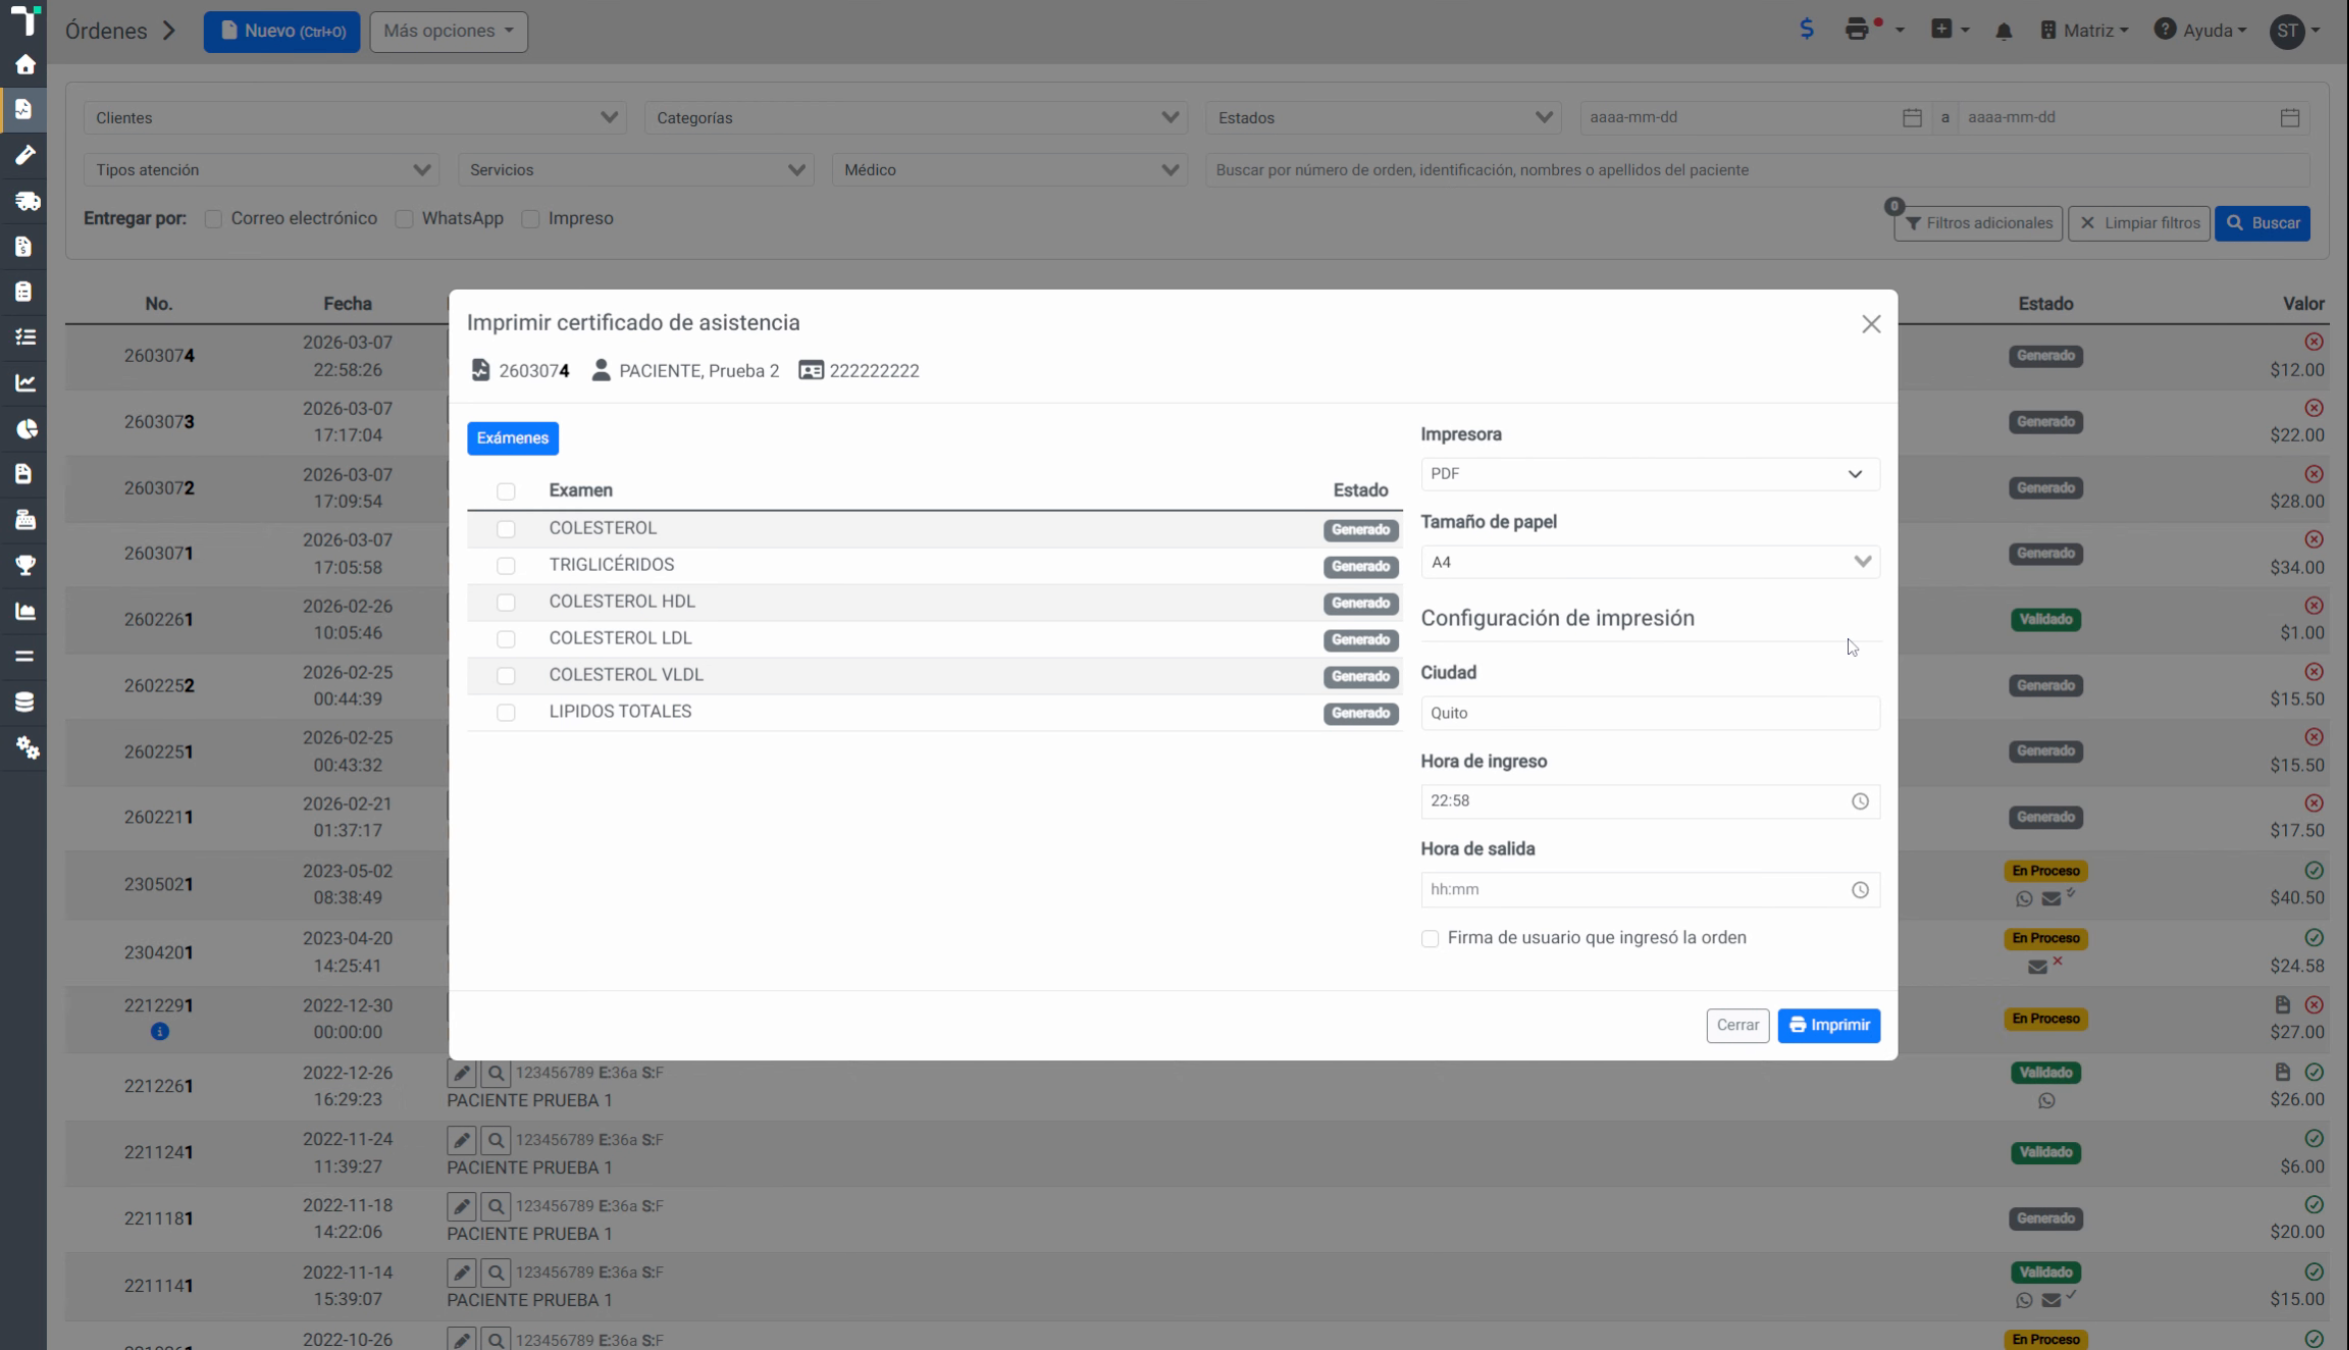Open Filtros adicionales
This screenshot has width=2349, height=1350.
click(1977, 223)
